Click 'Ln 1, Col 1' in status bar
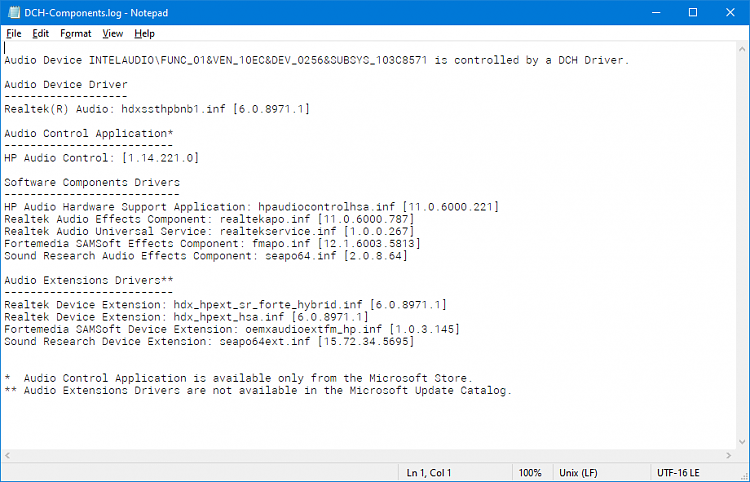This screenshot has height=482, width=750. point(429,473)
